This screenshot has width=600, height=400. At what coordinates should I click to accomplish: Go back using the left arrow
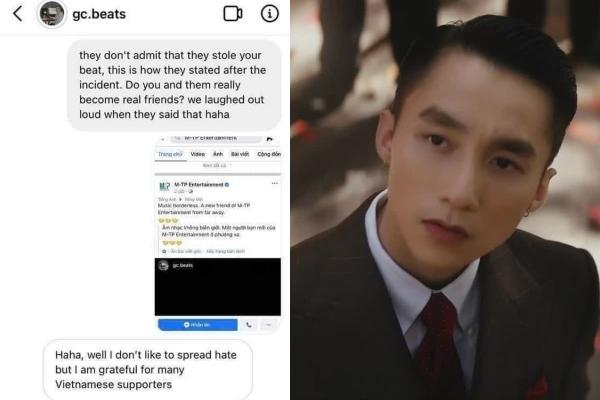18,14
